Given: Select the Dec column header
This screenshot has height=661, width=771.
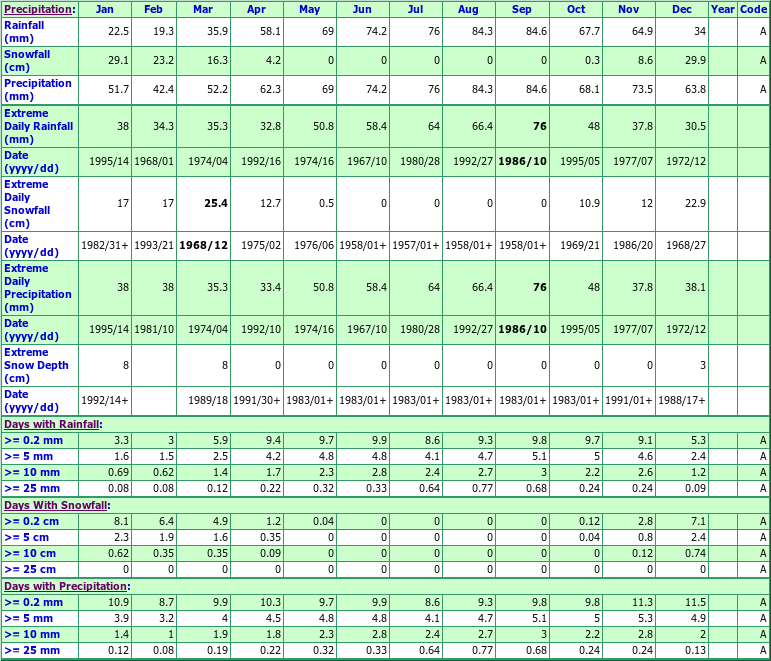Looking at the screenshot, I should (x=682, y=9).
